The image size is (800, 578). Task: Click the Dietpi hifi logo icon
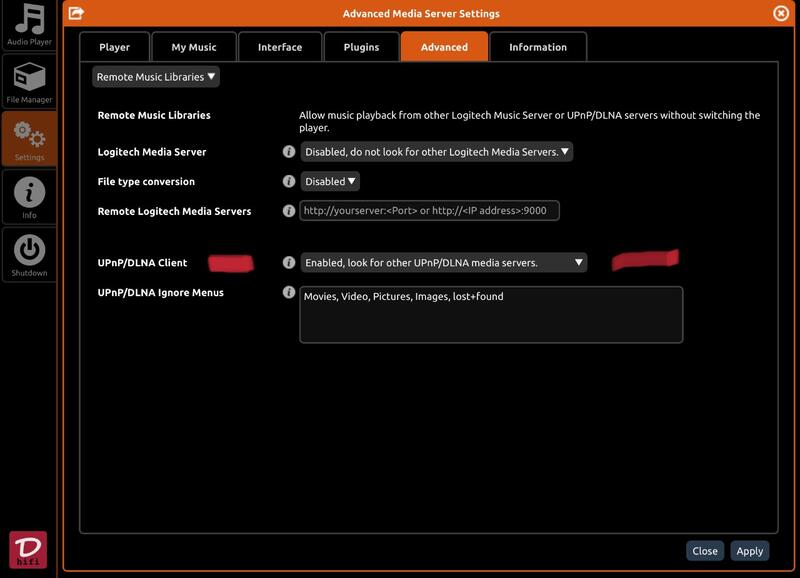[x=28, y=550]
